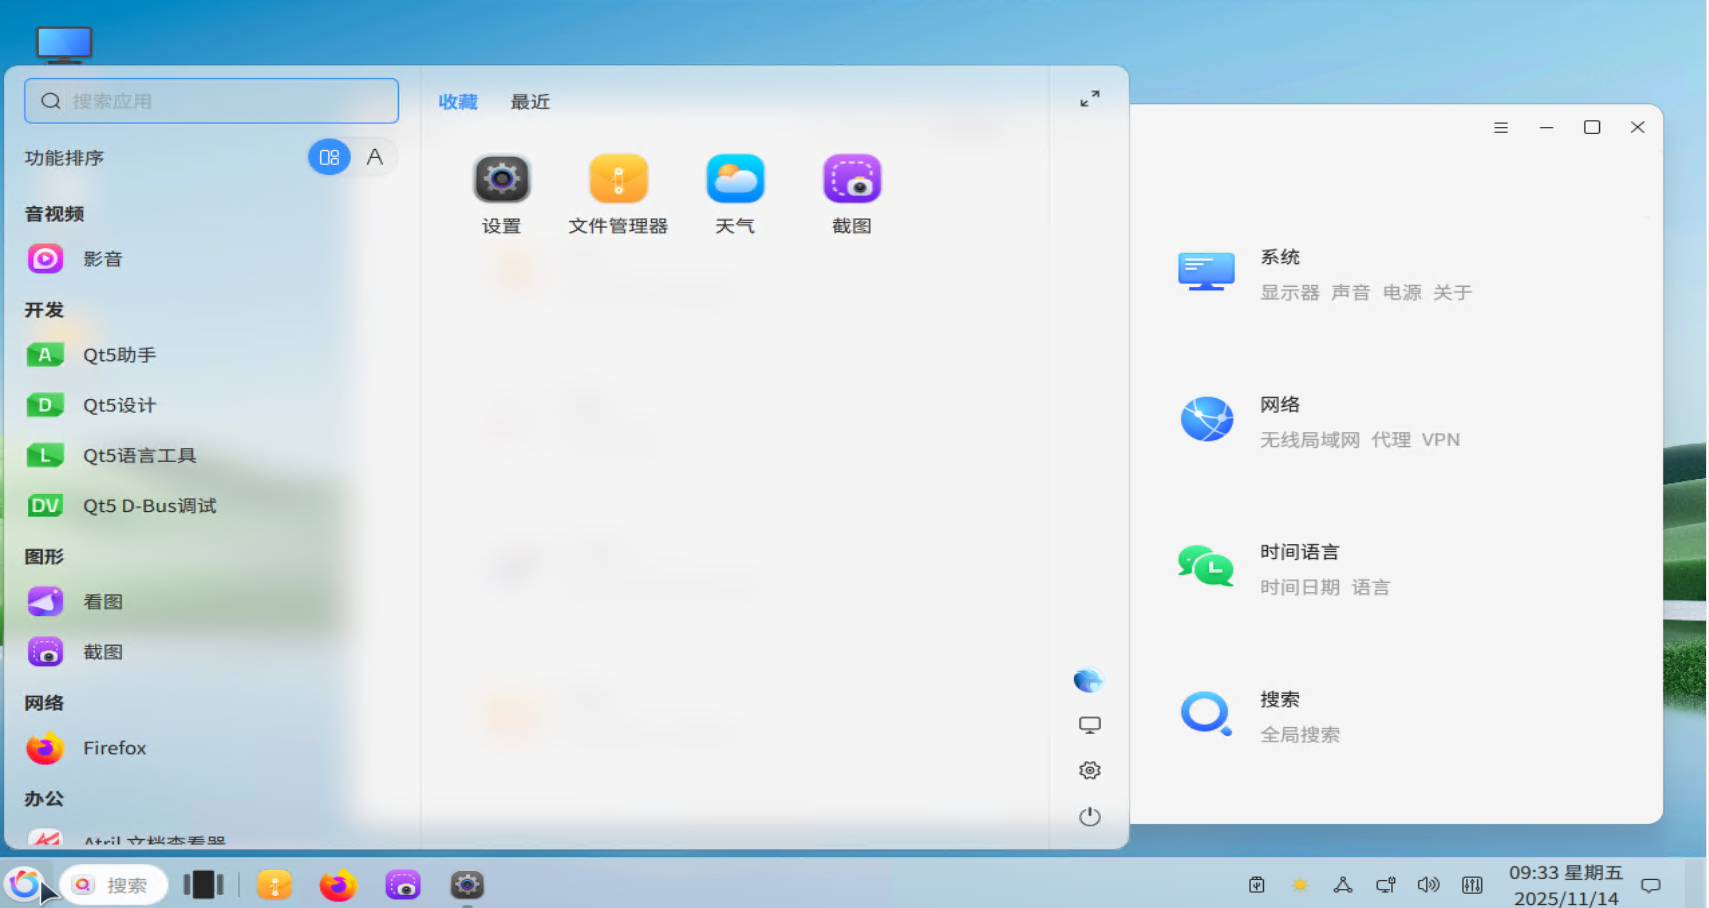The image size is (1709, 908).
Task: Open the 关于 link under 系统
Action: point(1452,293)
